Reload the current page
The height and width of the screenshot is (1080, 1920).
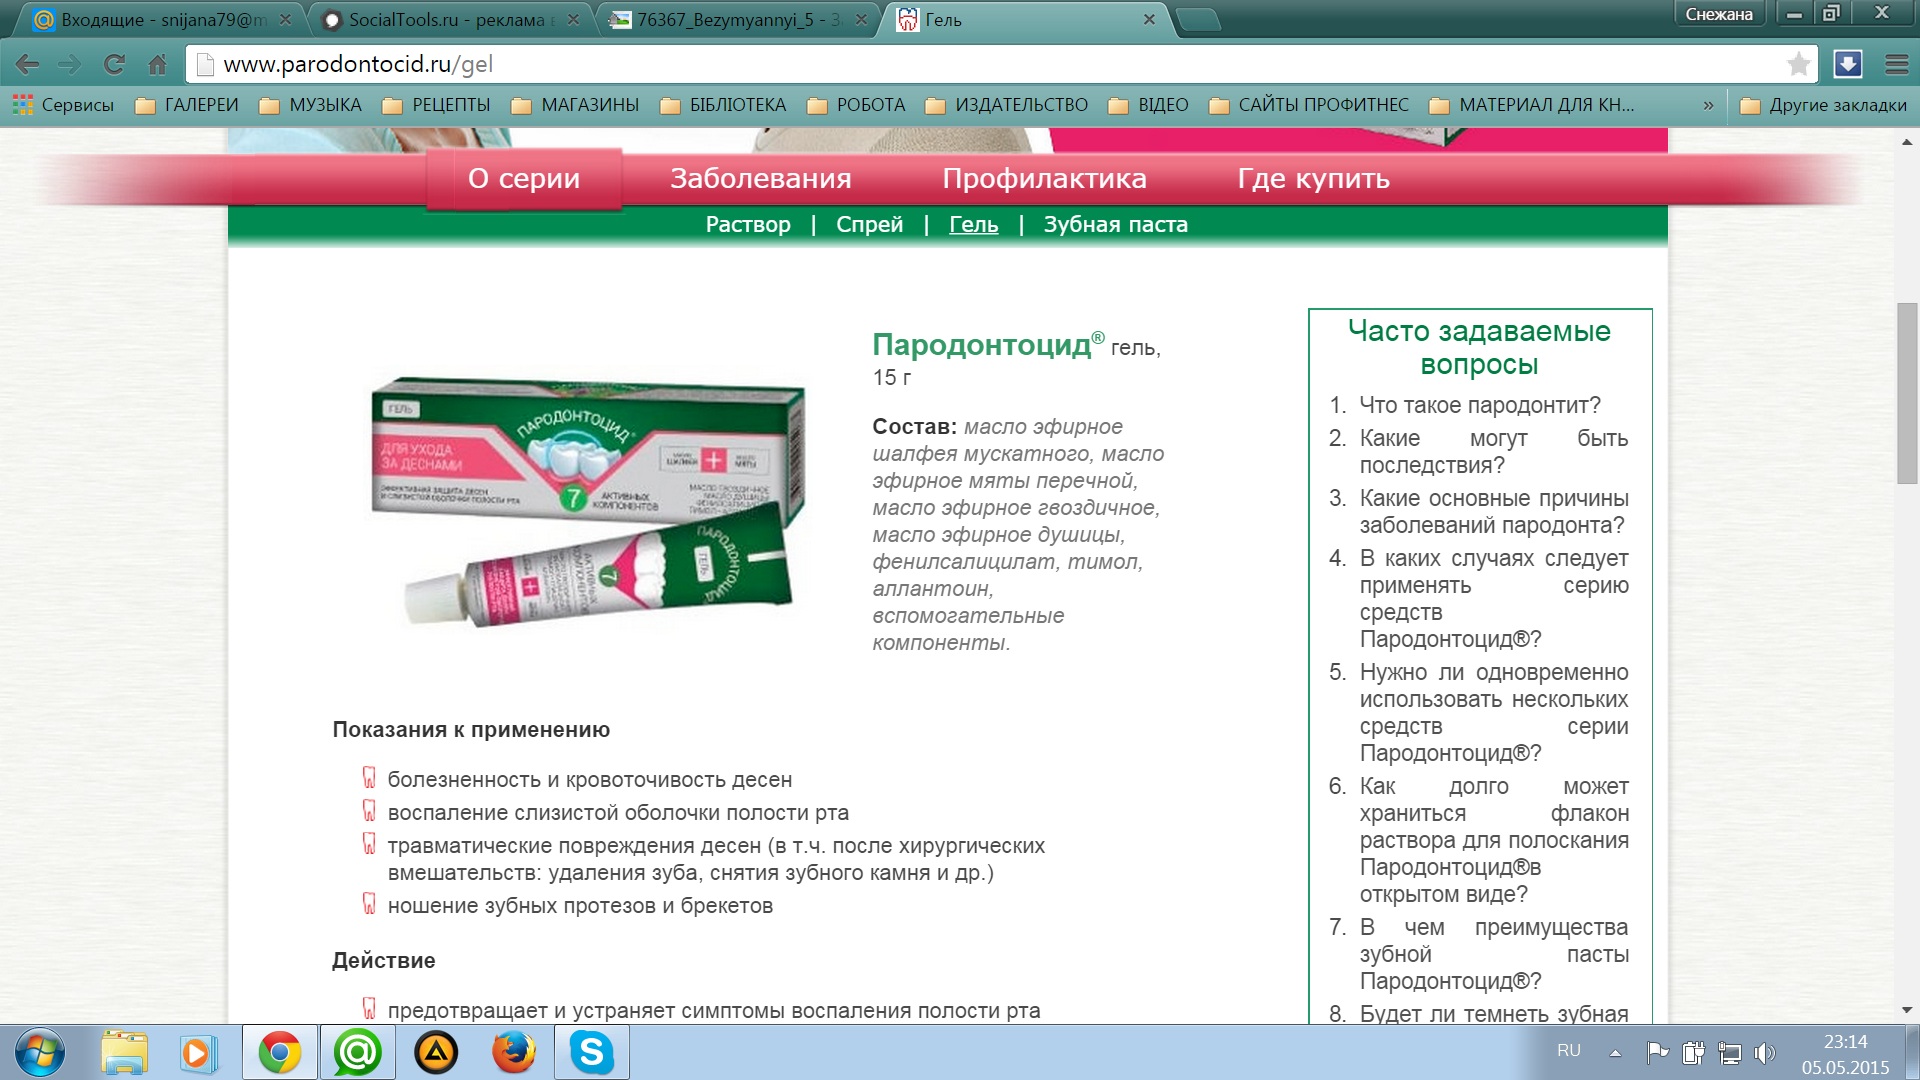click(114, 65)
